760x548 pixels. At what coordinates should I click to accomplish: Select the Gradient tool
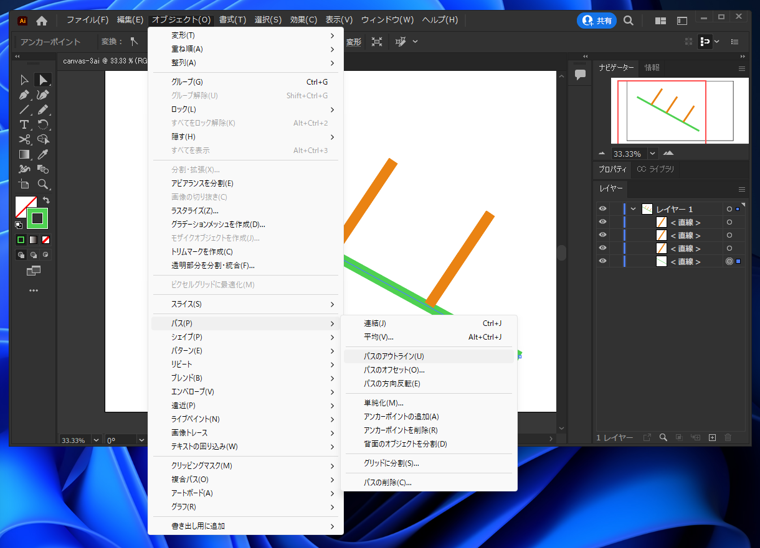click(24, 155)
